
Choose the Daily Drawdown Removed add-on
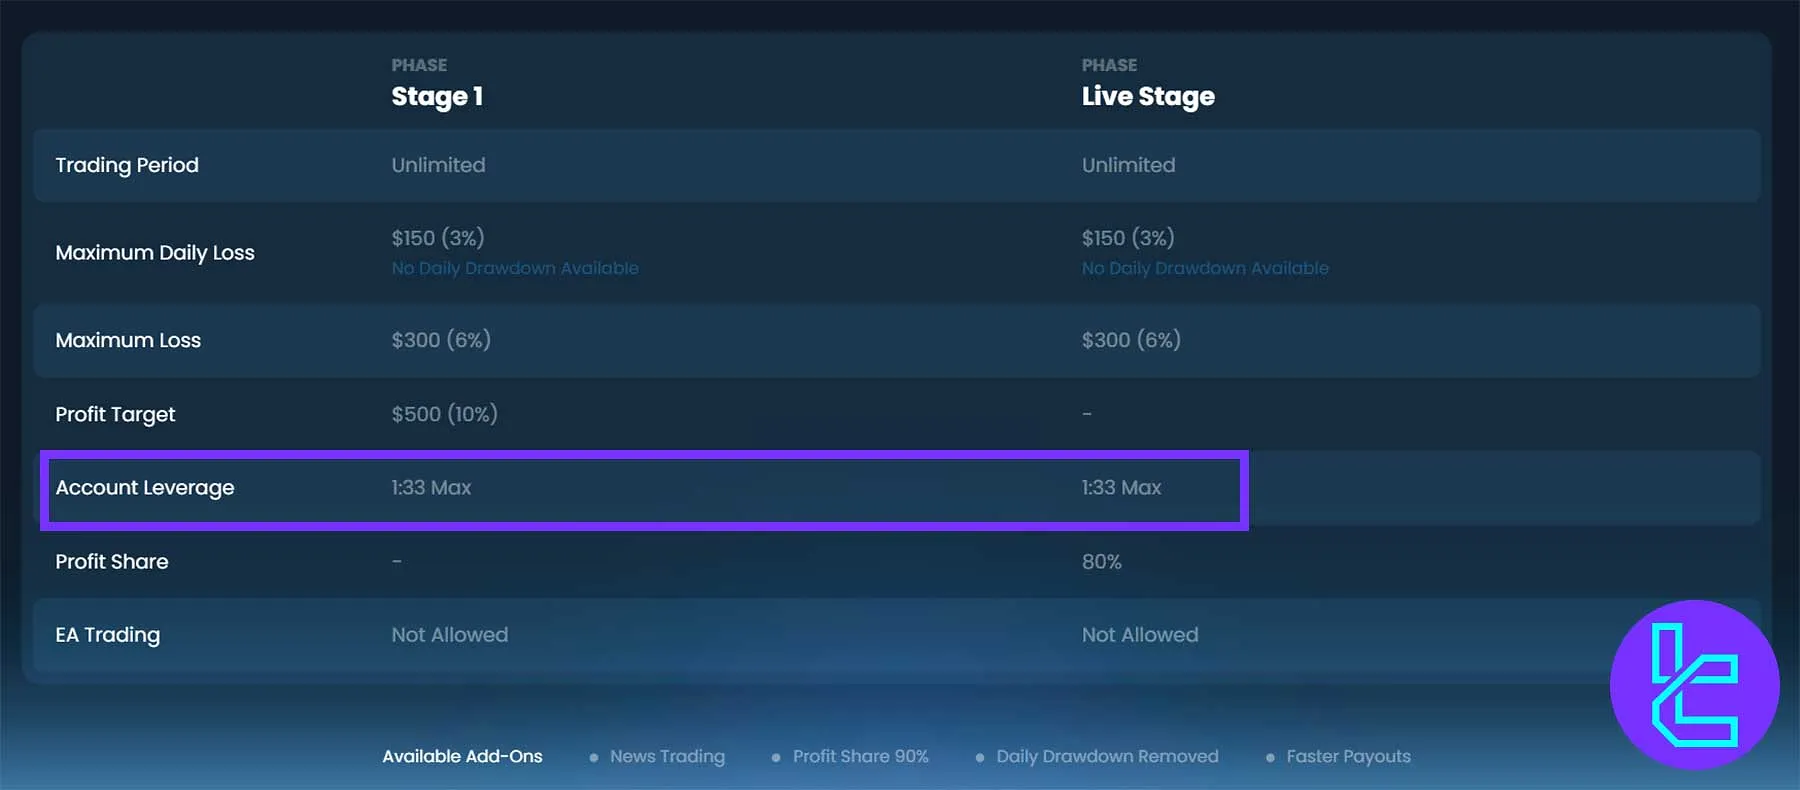1107,757
